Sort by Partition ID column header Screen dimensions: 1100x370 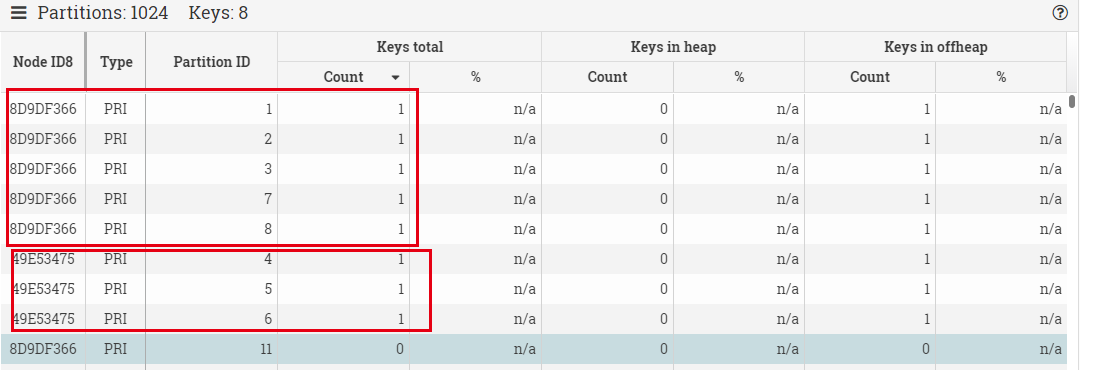(212, 62)
